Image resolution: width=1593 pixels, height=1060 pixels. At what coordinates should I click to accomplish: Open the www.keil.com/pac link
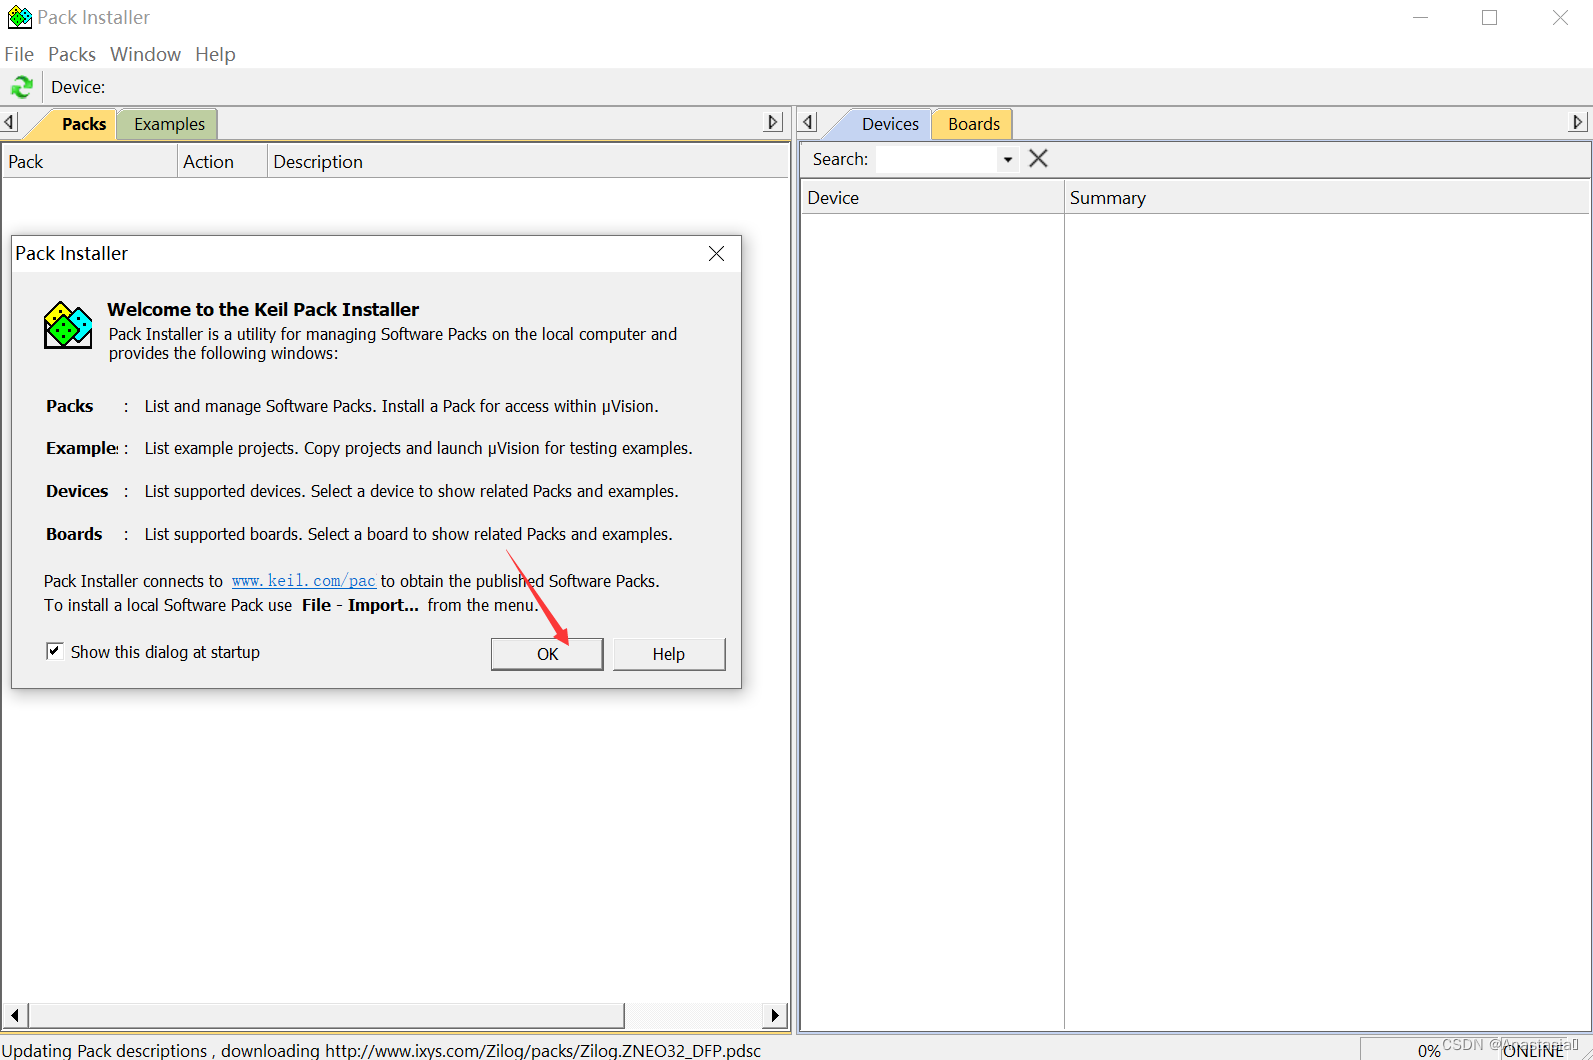[x=304, y=581]
